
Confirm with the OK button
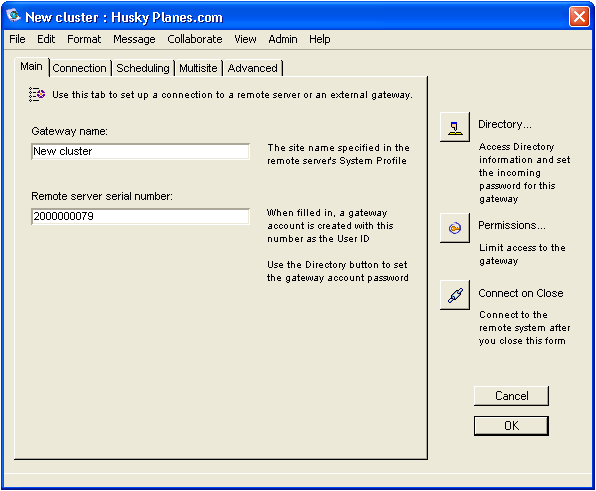[x=511, y=426]
